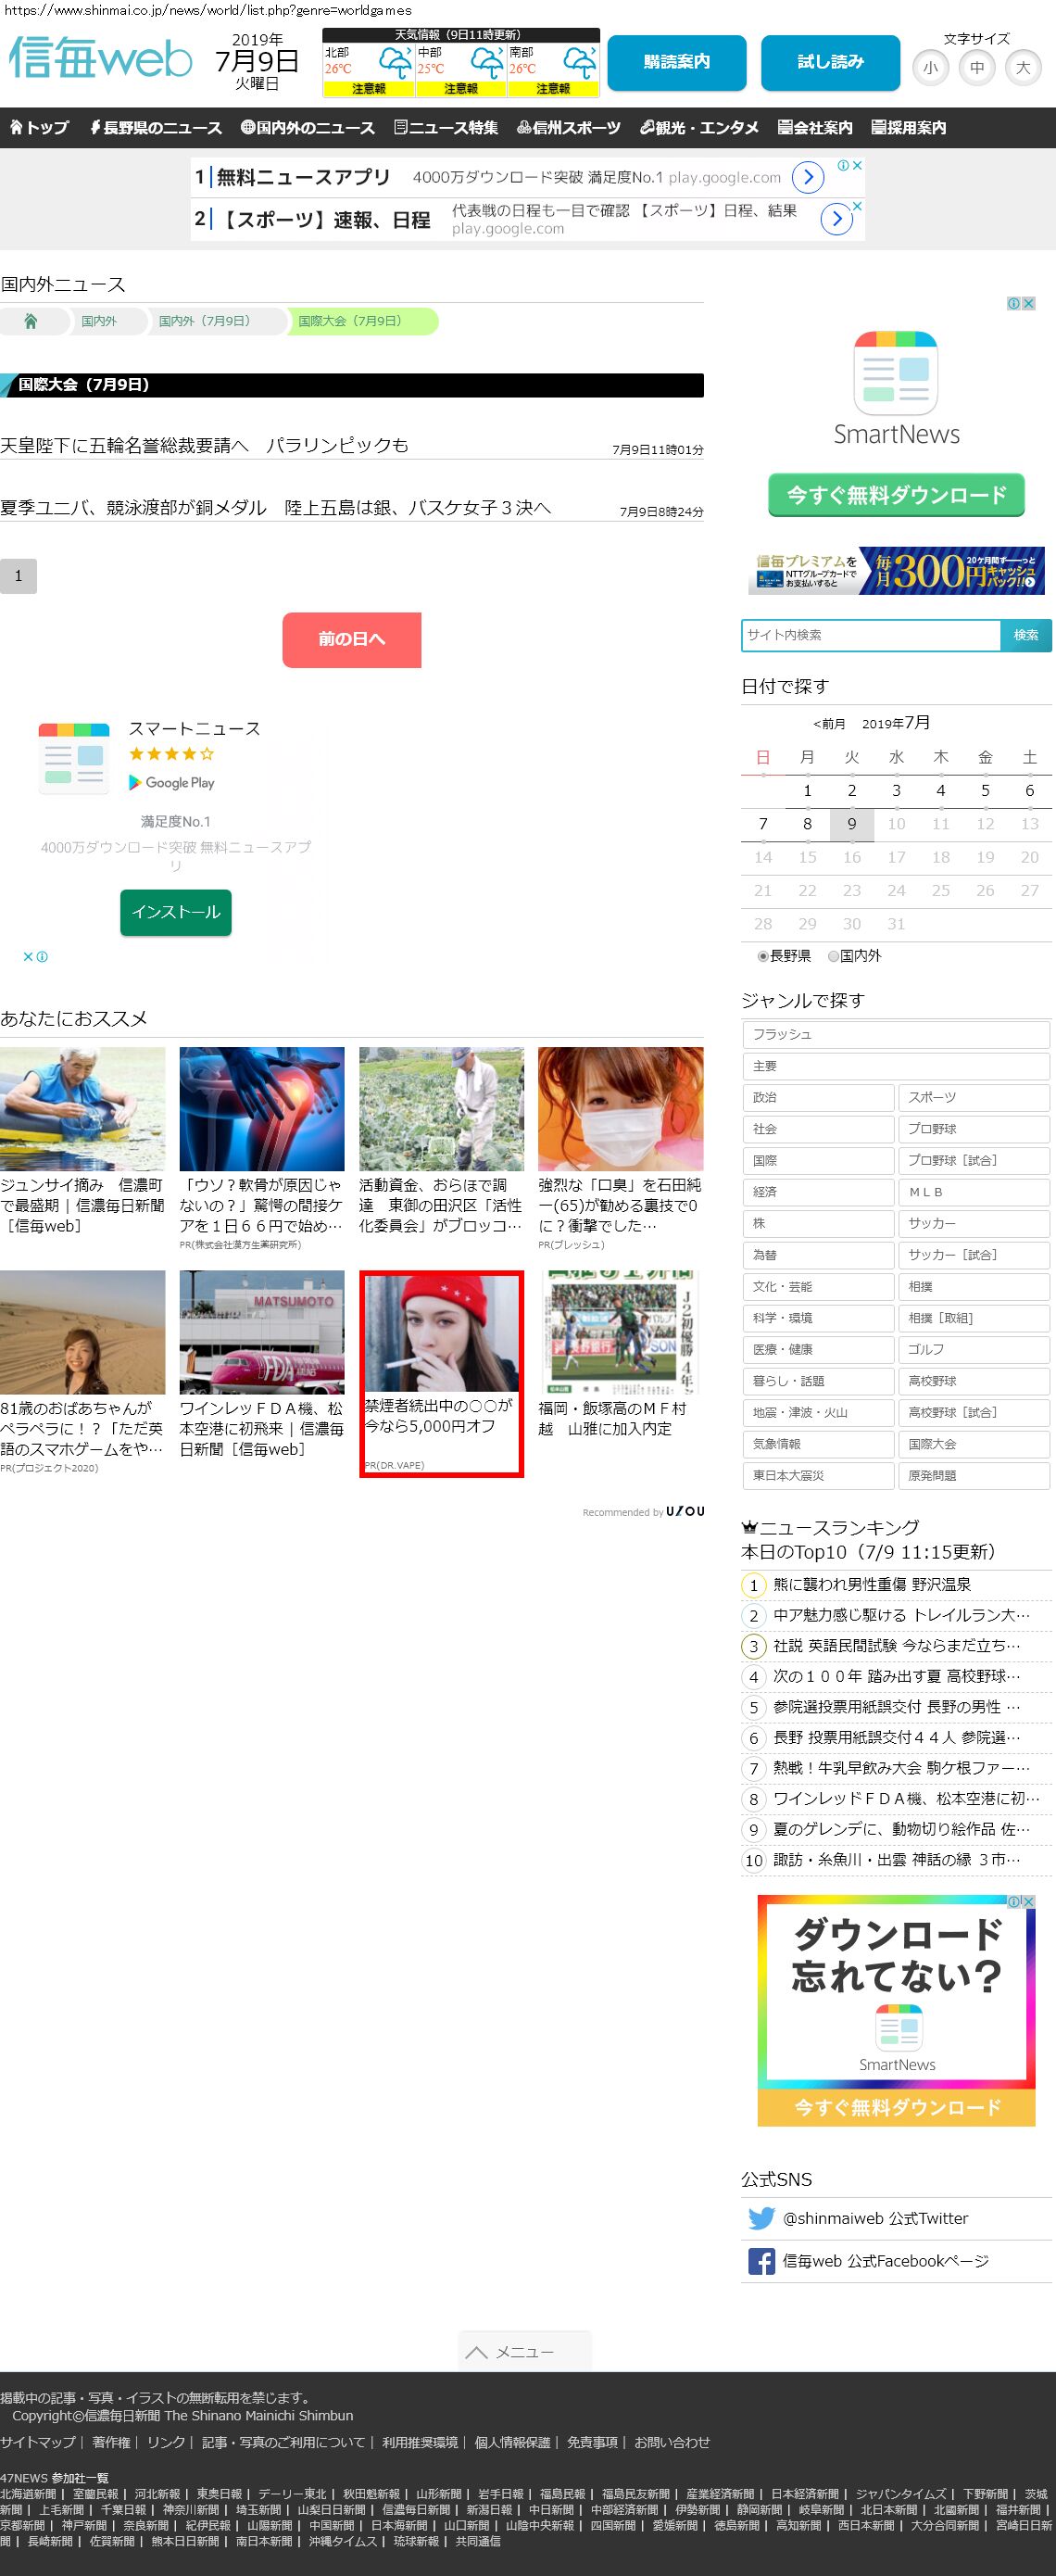1056x2576 pixels.
Task: Click arrow icon on 無料ニュースアプリ ad
Action: [x=808, y=177]
